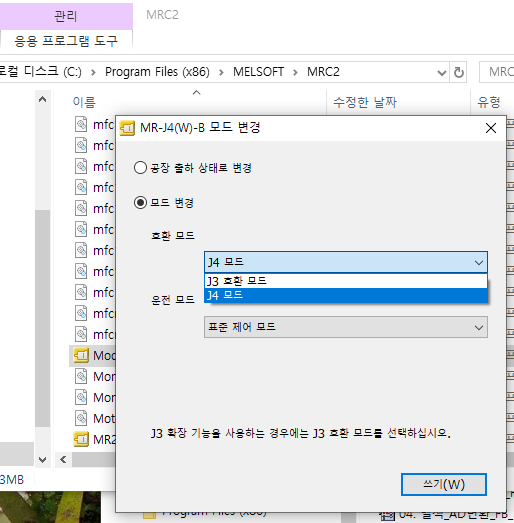514x523 pixels.
Task: Select the 모드 변경 radio button
Action: 140,202
